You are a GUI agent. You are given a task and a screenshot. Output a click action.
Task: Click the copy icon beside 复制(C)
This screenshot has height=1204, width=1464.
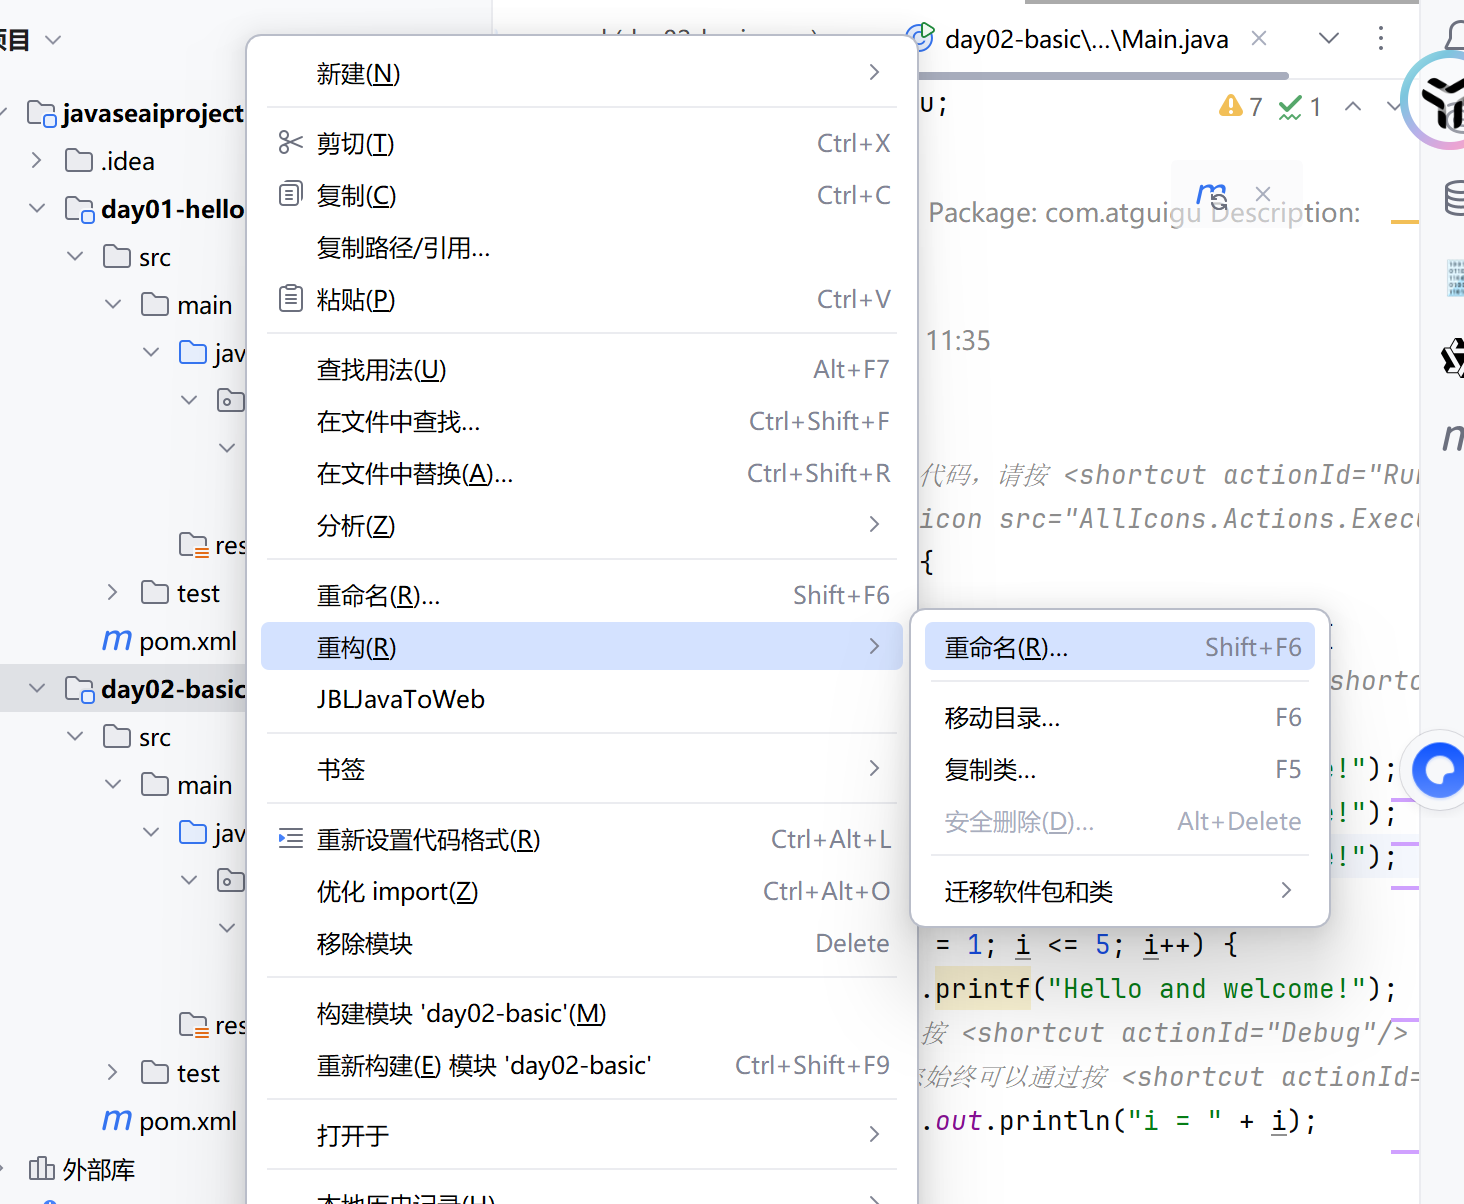coord(290,194)
